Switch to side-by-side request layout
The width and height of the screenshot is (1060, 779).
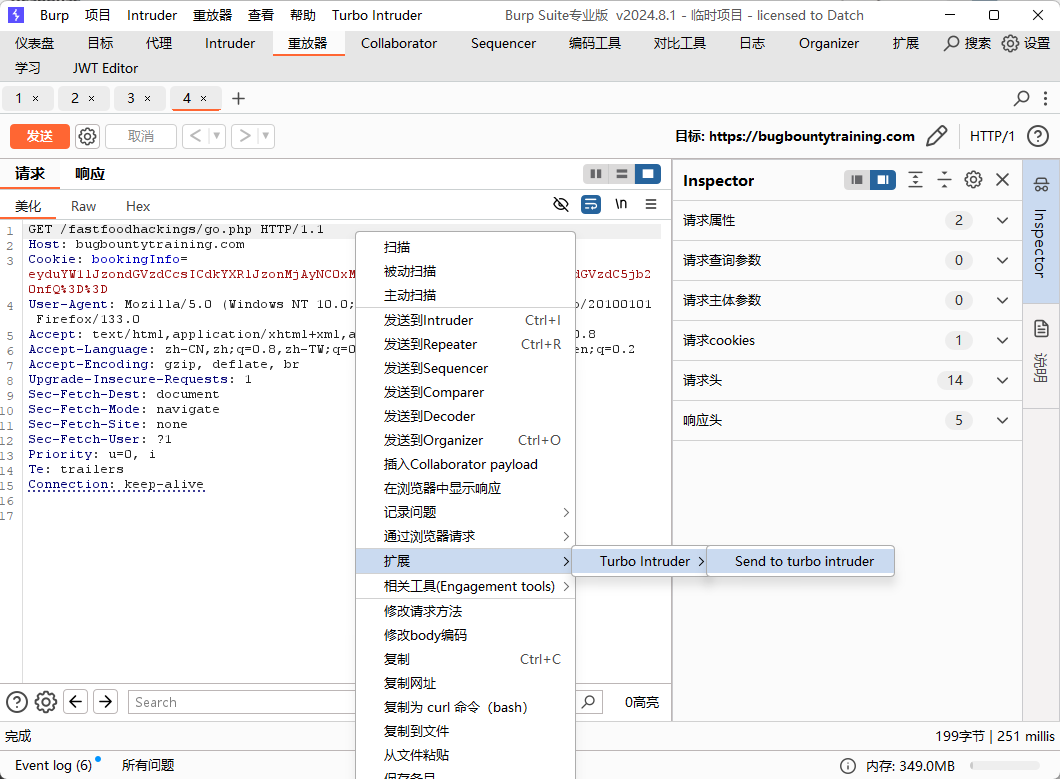pyautogui.click(x=596, y=174)
